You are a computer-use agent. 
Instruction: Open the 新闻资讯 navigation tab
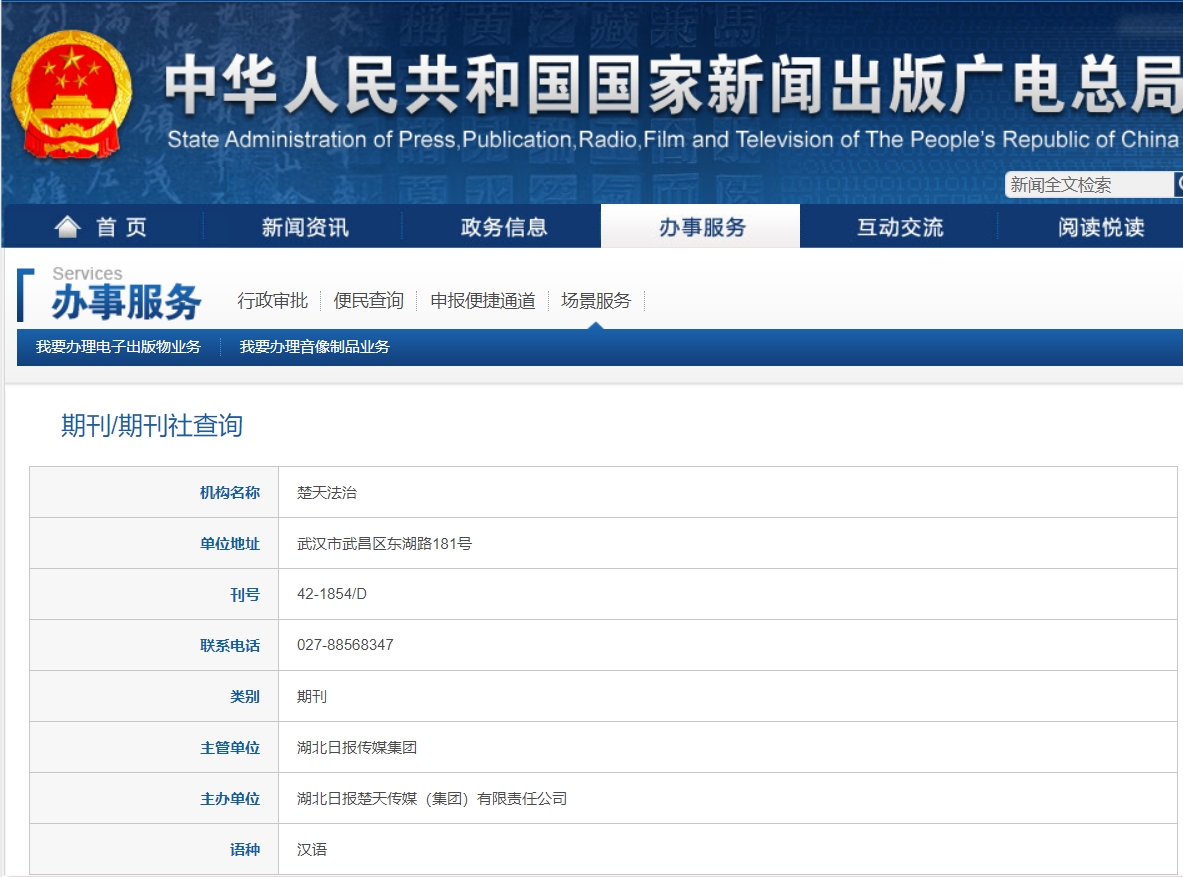[x=305, y=227]
